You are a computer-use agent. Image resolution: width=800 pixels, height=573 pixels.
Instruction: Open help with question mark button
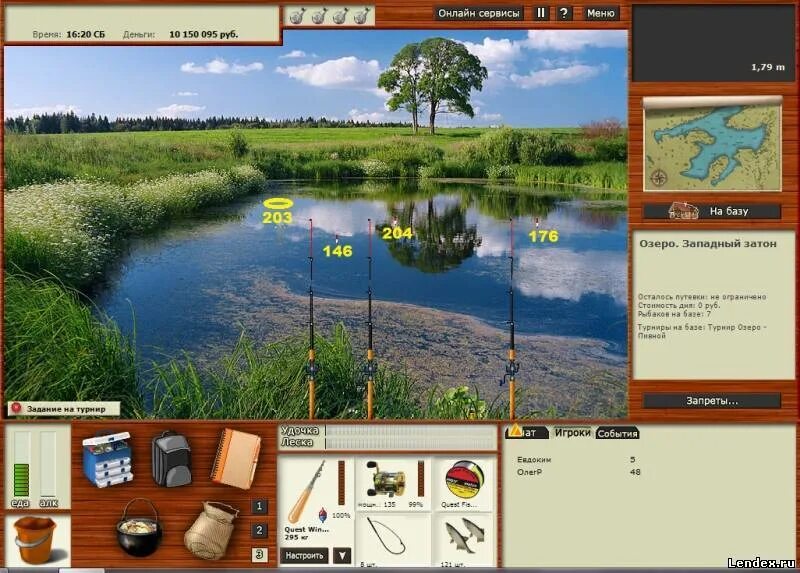pyautogui.click(x=563, y=13)
